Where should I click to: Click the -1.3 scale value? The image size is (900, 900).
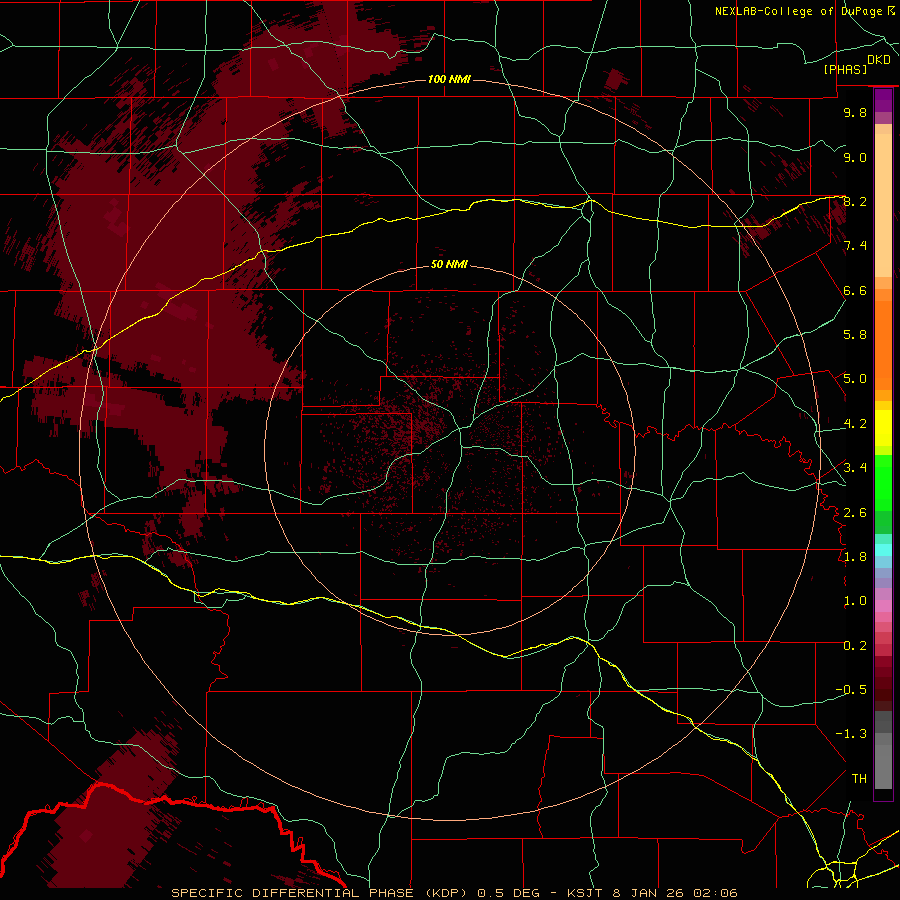coord(851,734)
